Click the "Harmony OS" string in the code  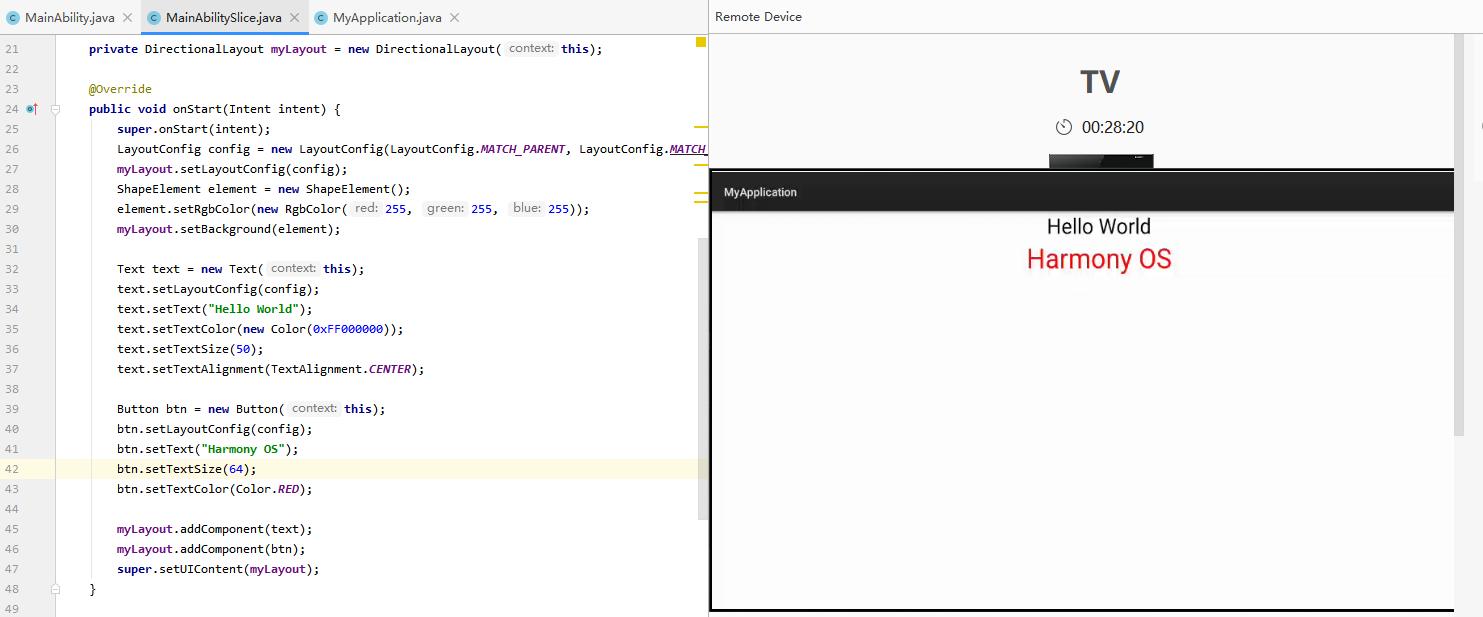(x=241, y=449)
